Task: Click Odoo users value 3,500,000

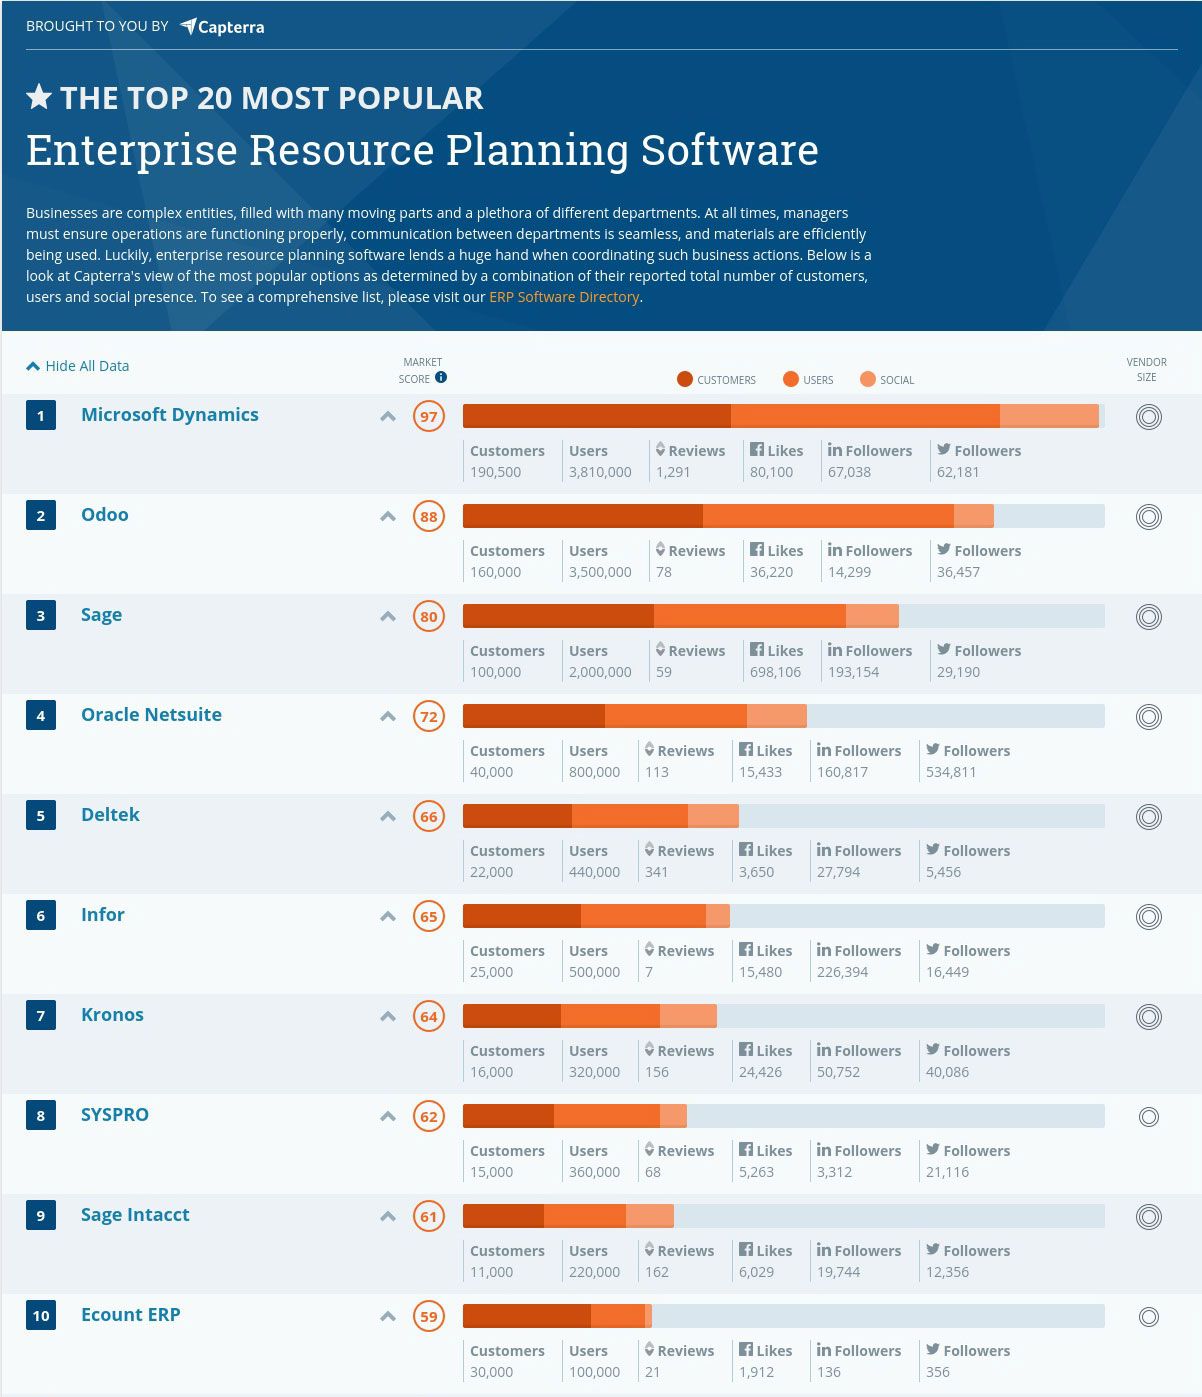Action: coord(600,572)
